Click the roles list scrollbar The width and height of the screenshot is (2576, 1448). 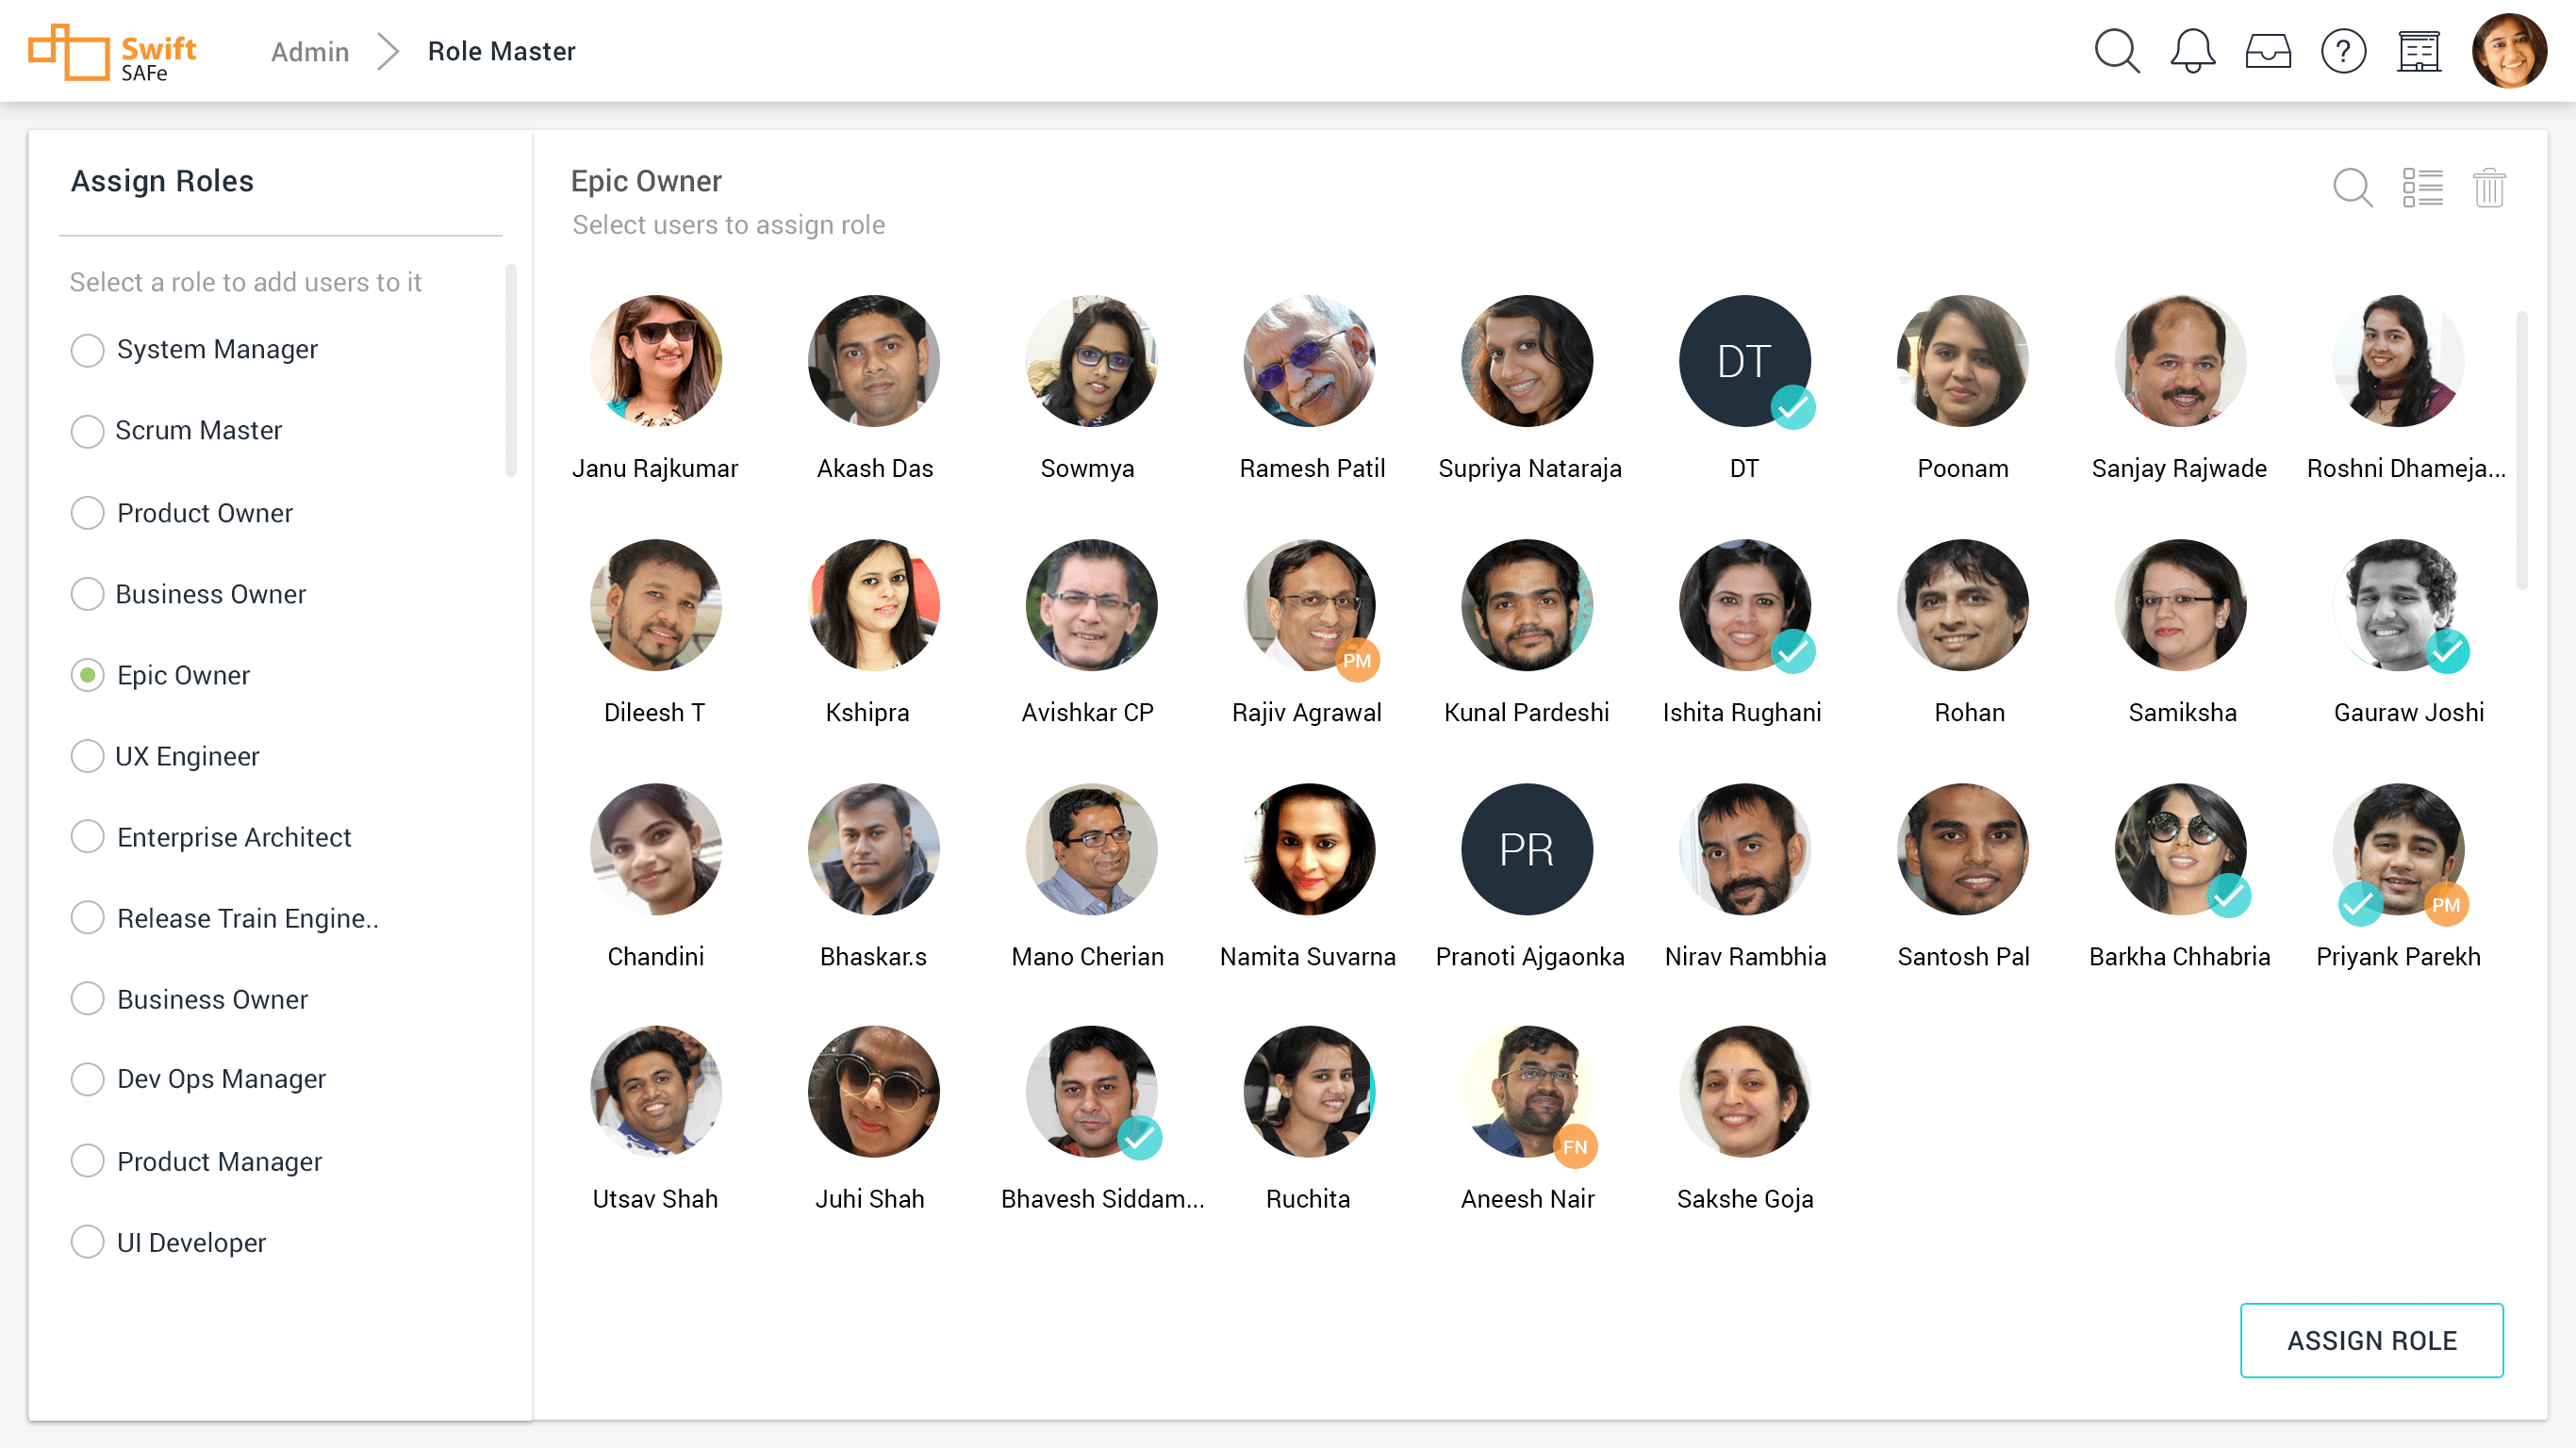click(511, 370)
